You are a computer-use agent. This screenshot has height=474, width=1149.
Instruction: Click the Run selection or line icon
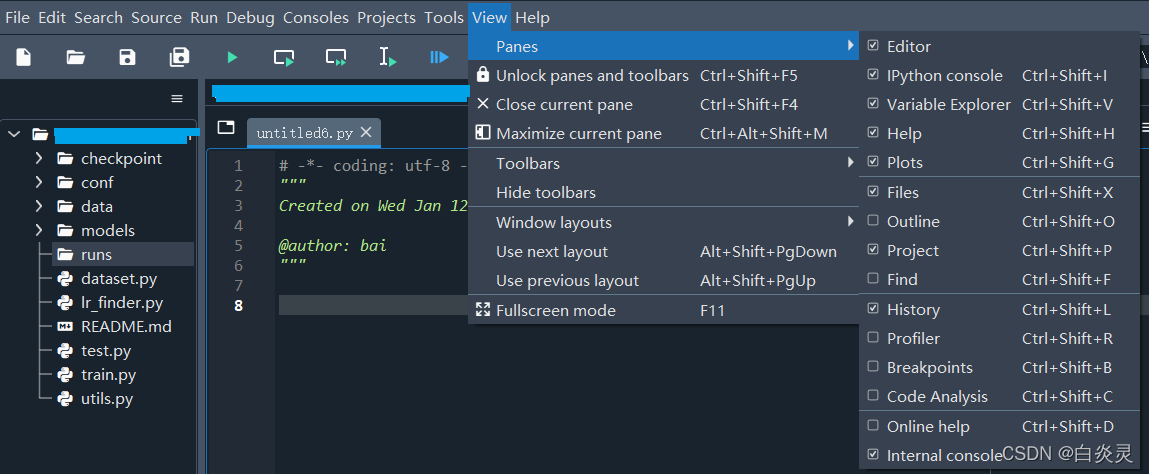(388, 57)
